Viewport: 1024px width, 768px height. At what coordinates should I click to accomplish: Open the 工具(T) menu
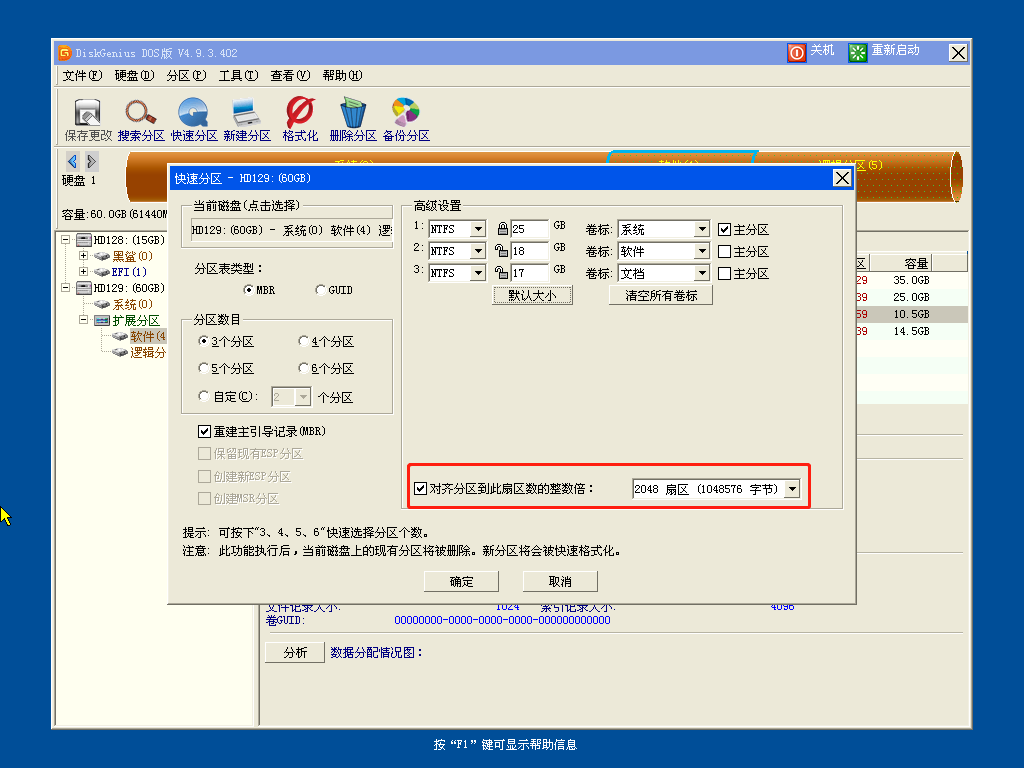click(238, 76)
